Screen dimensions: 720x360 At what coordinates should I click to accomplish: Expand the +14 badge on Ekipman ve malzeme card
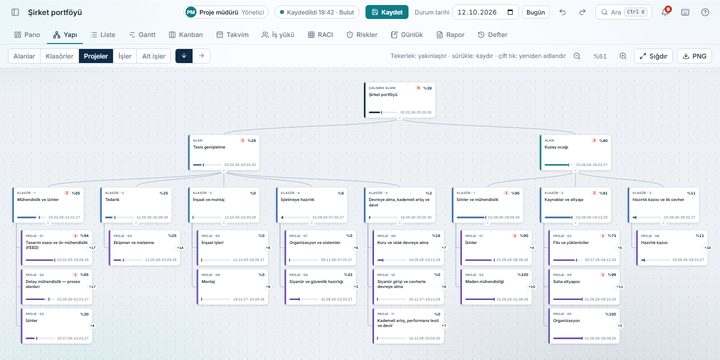pos(180,248)
